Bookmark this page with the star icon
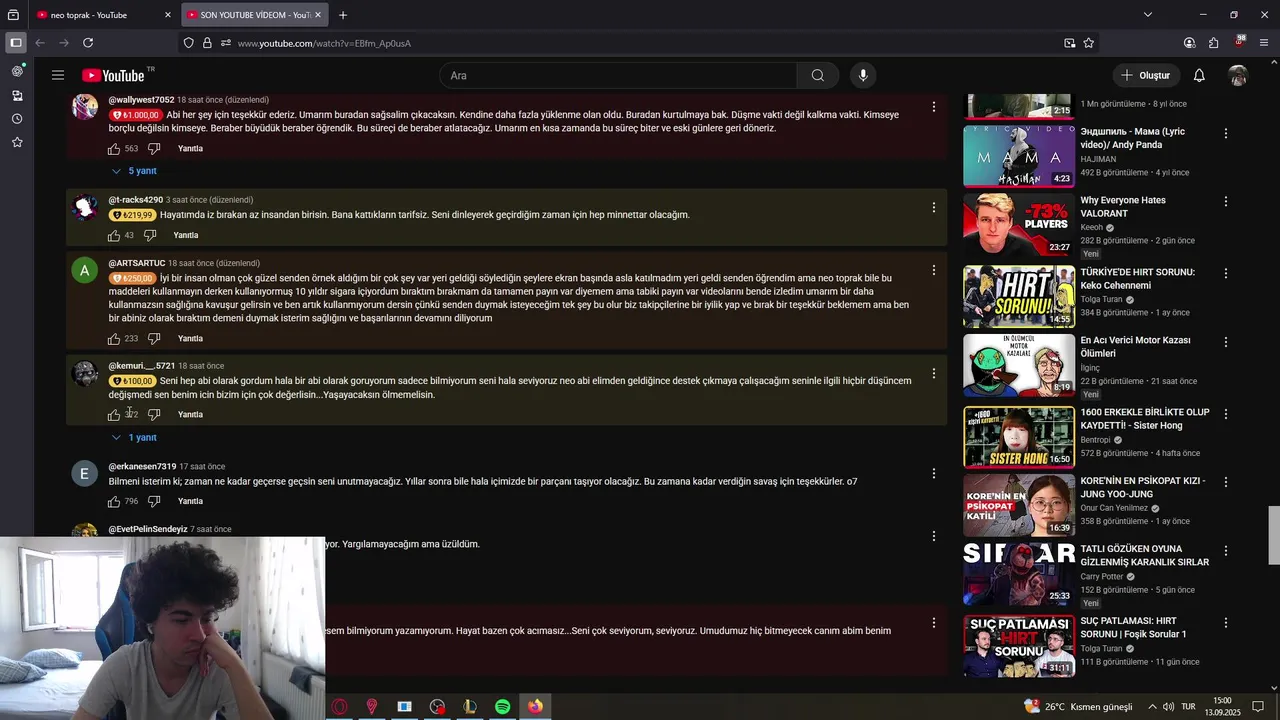The image size is (1280, 720). [1089, 43]
